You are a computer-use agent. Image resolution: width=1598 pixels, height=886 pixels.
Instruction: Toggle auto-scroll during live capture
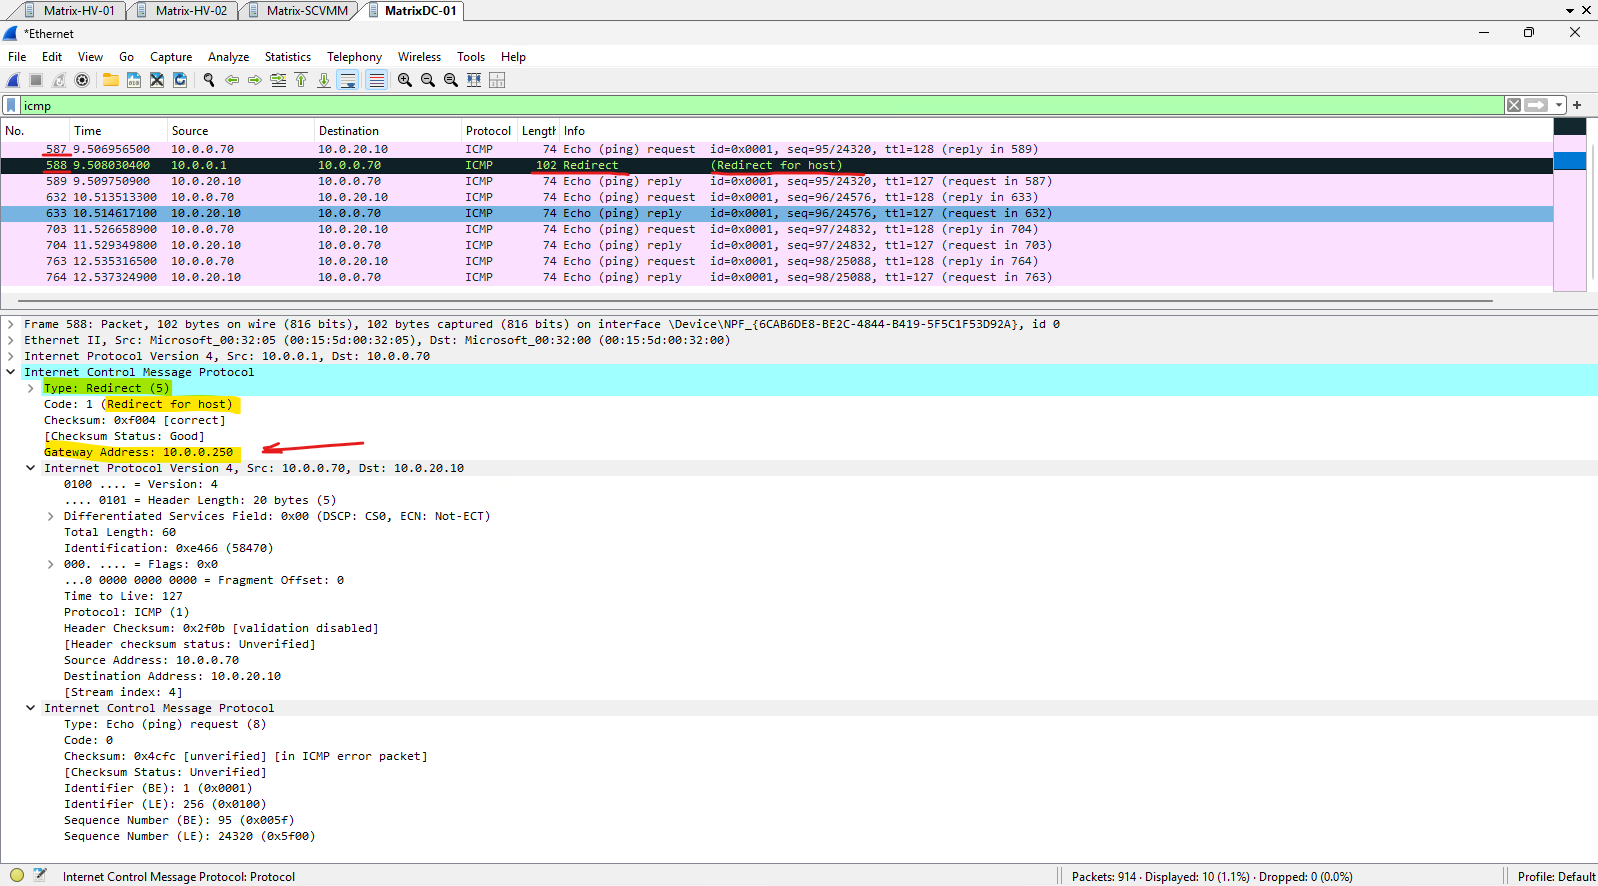348,80
